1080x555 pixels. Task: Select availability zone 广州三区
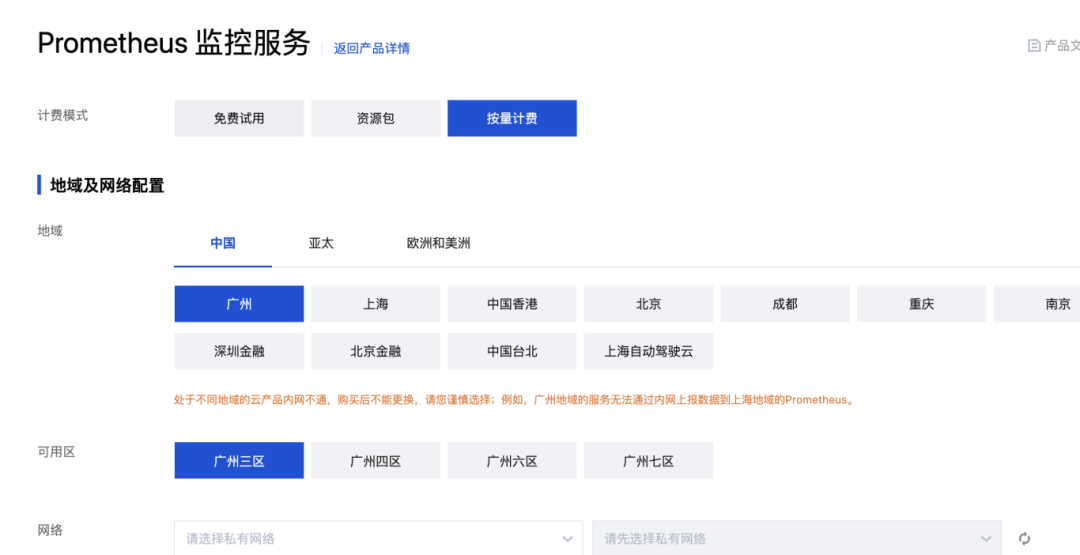click(x=239, y=461)
